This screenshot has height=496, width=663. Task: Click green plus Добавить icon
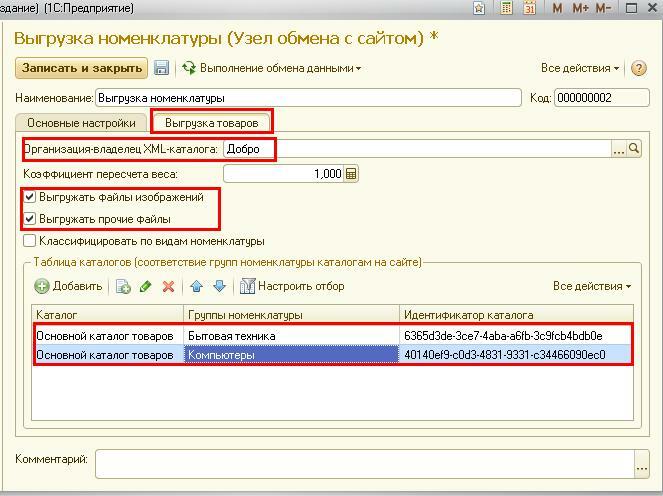point(41,286)
